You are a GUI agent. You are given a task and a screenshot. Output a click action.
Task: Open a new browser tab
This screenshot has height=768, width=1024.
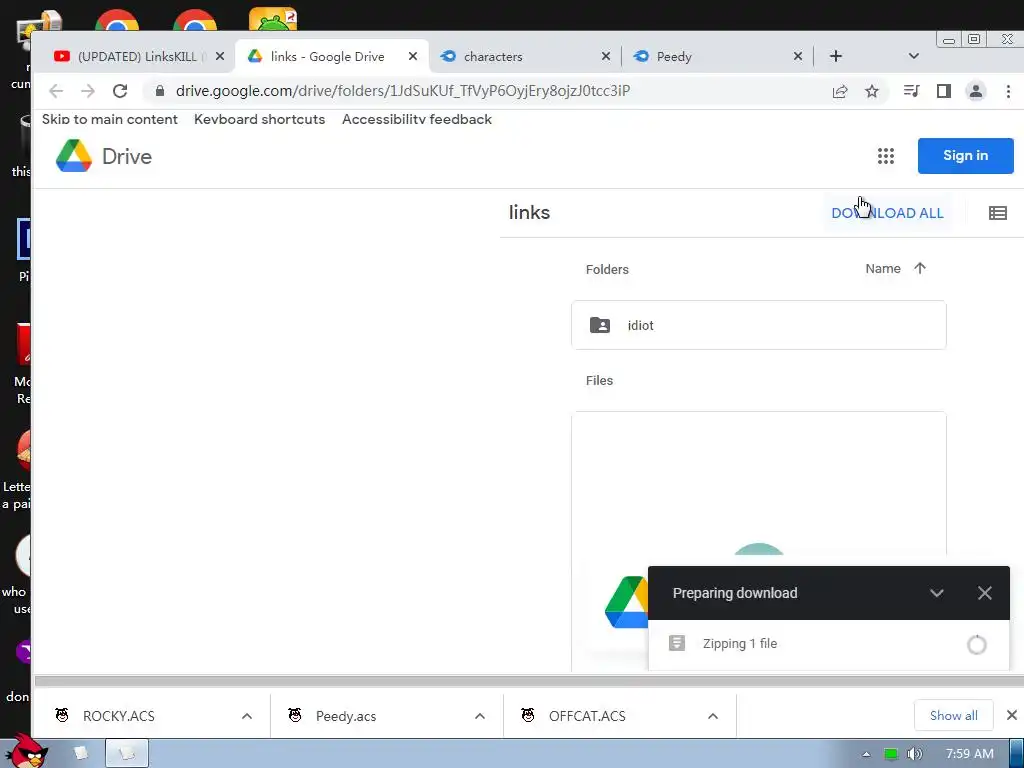coord(836,56)
